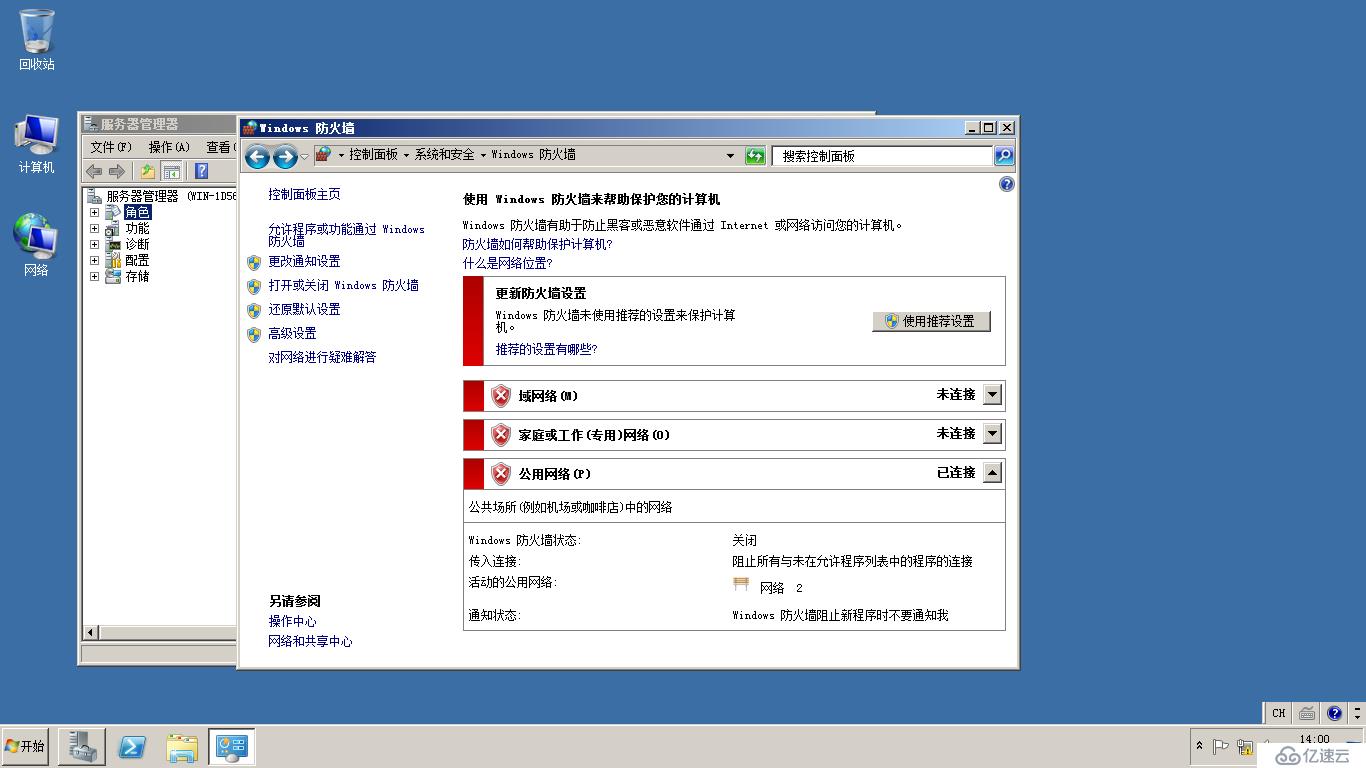Viewport: 1366px width, 768px height.
Task: Open 打开或关闭 Windows 防火墙 link
Action: [343, 285]
